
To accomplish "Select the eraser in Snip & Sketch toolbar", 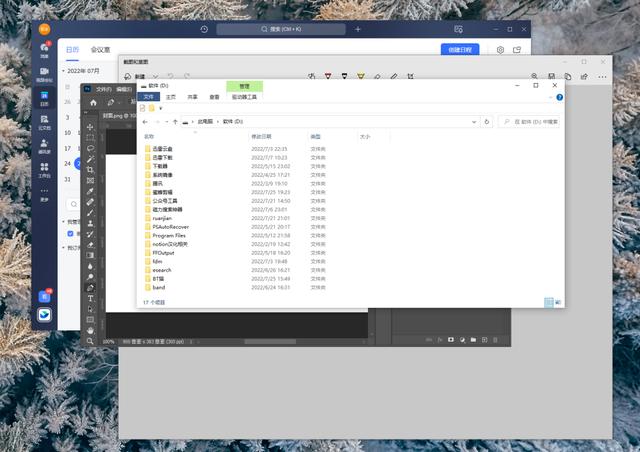I will pyautogui.click(x=378, y=76).
